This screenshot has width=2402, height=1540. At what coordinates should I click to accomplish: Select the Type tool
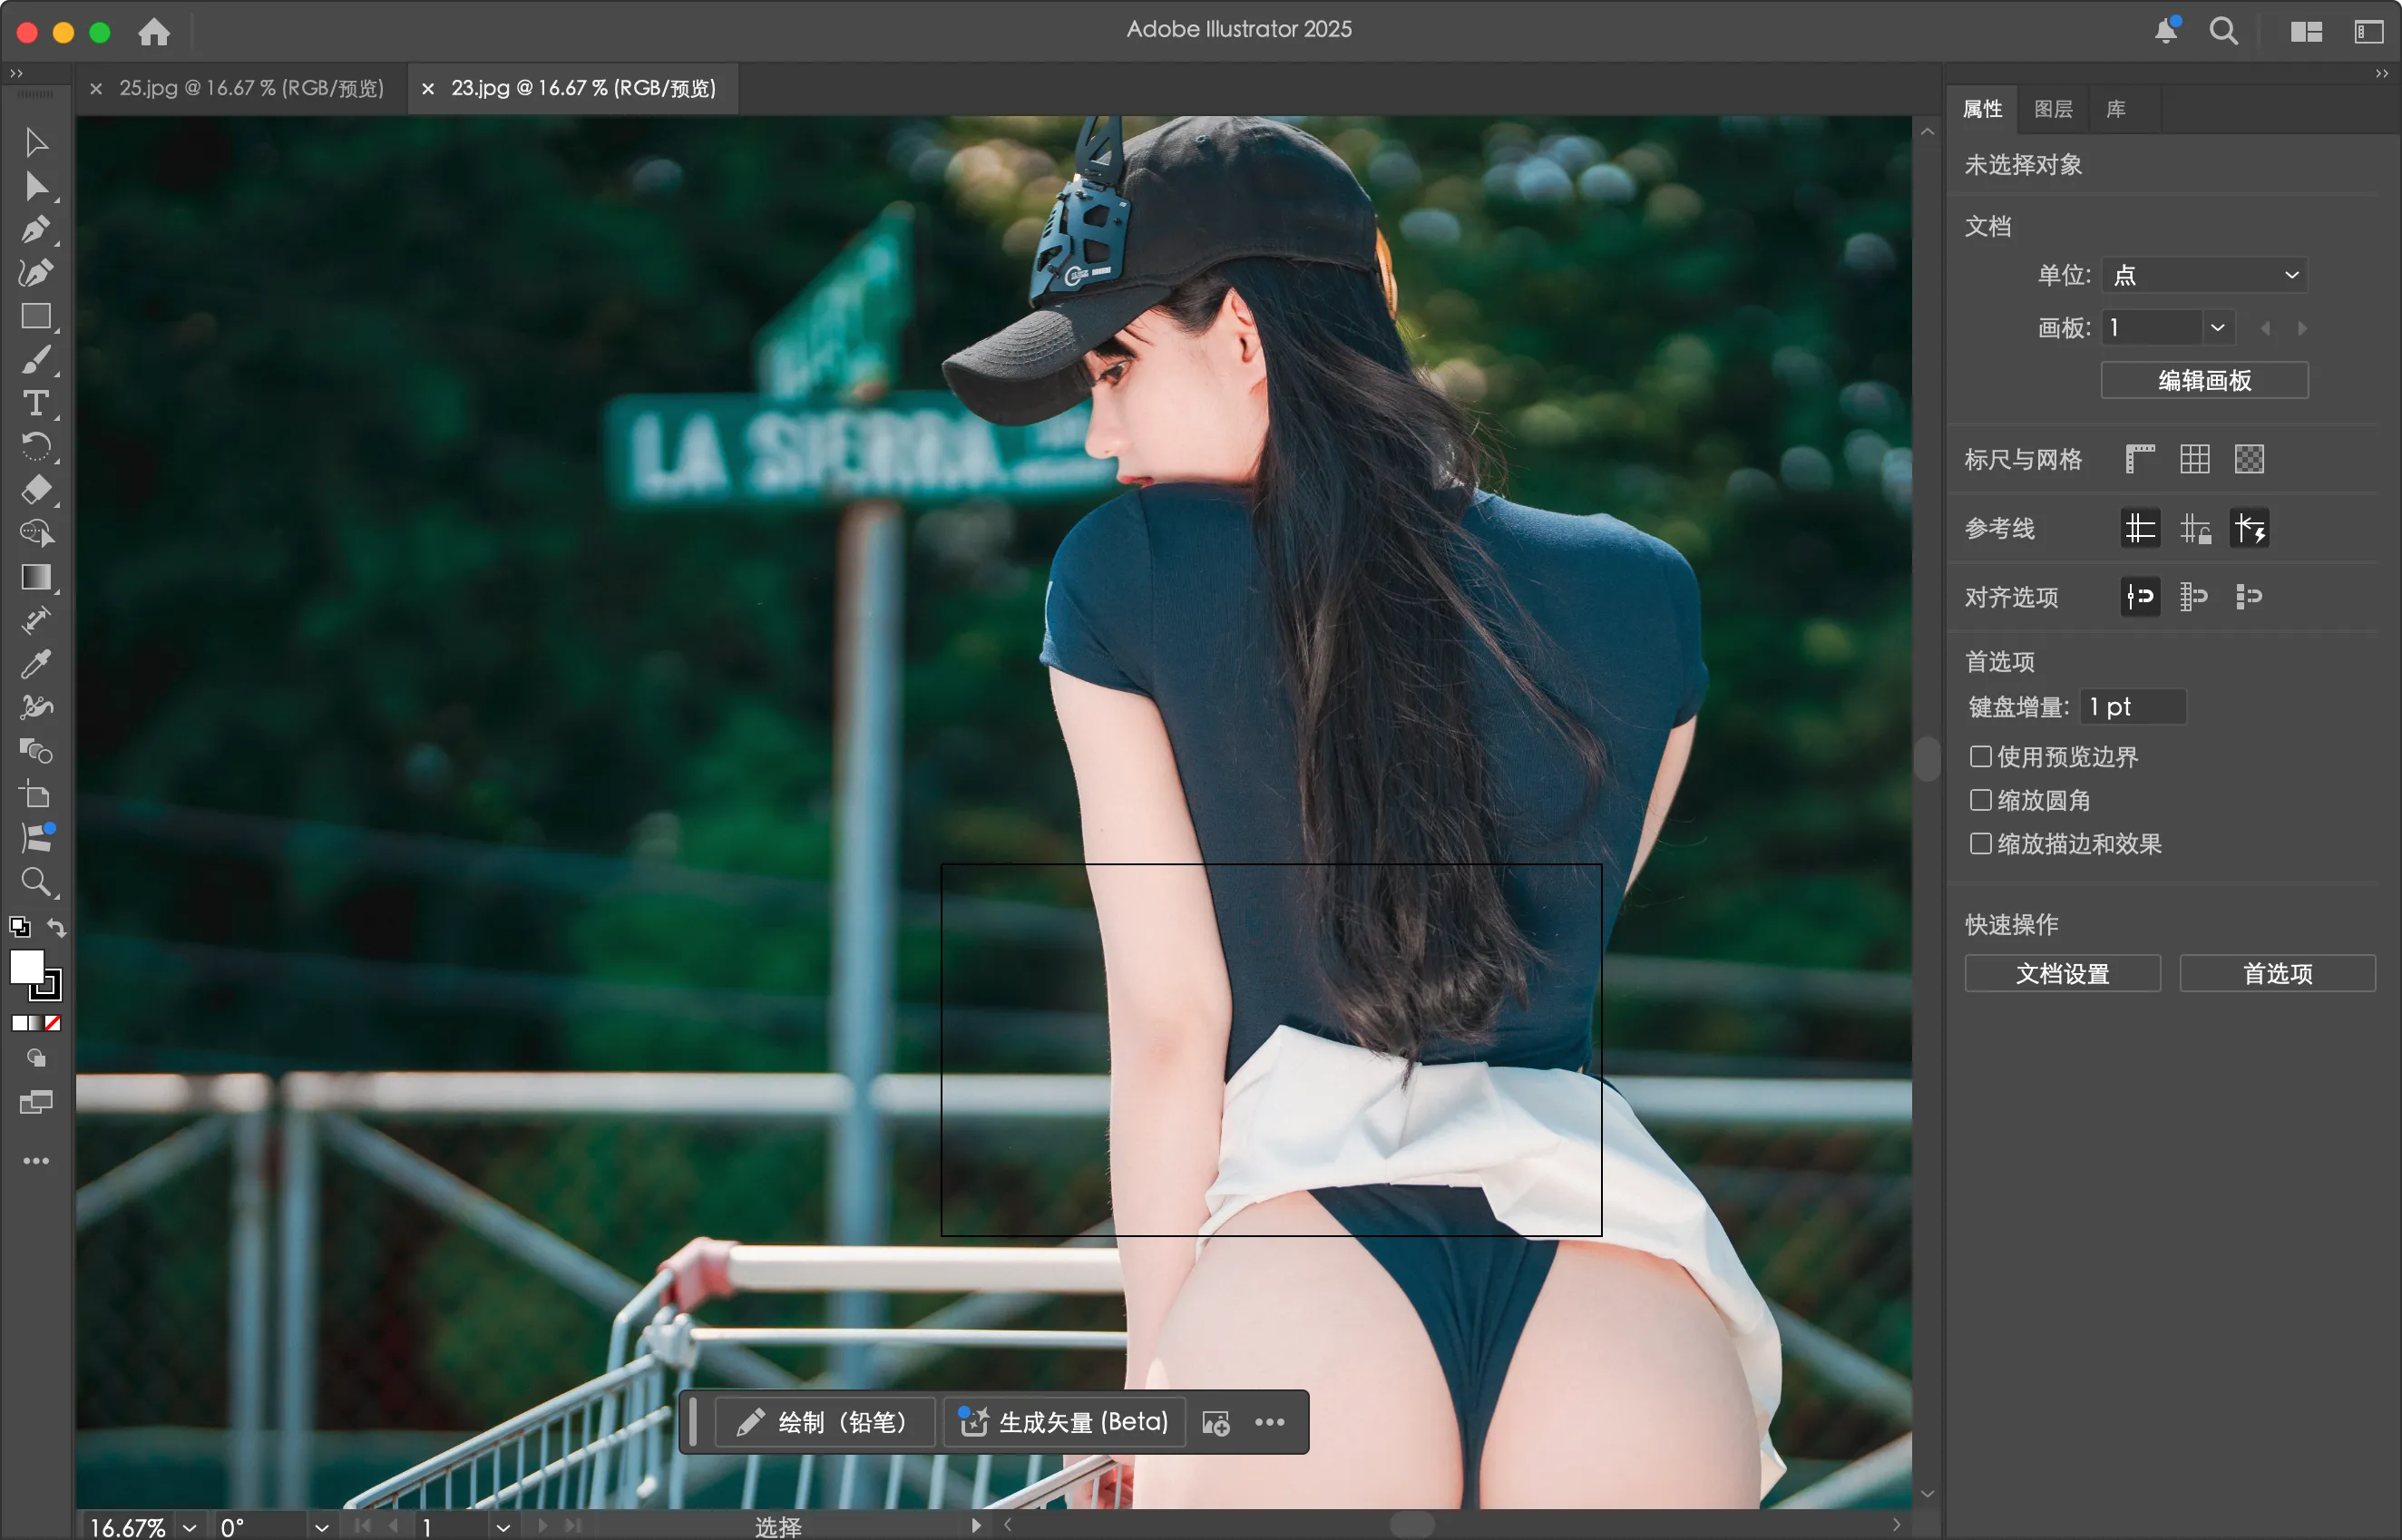(36, 403)
